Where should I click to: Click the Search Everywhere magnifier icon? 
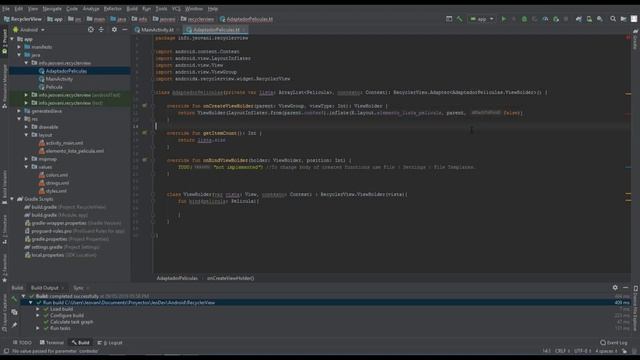(x=613, y=19)
